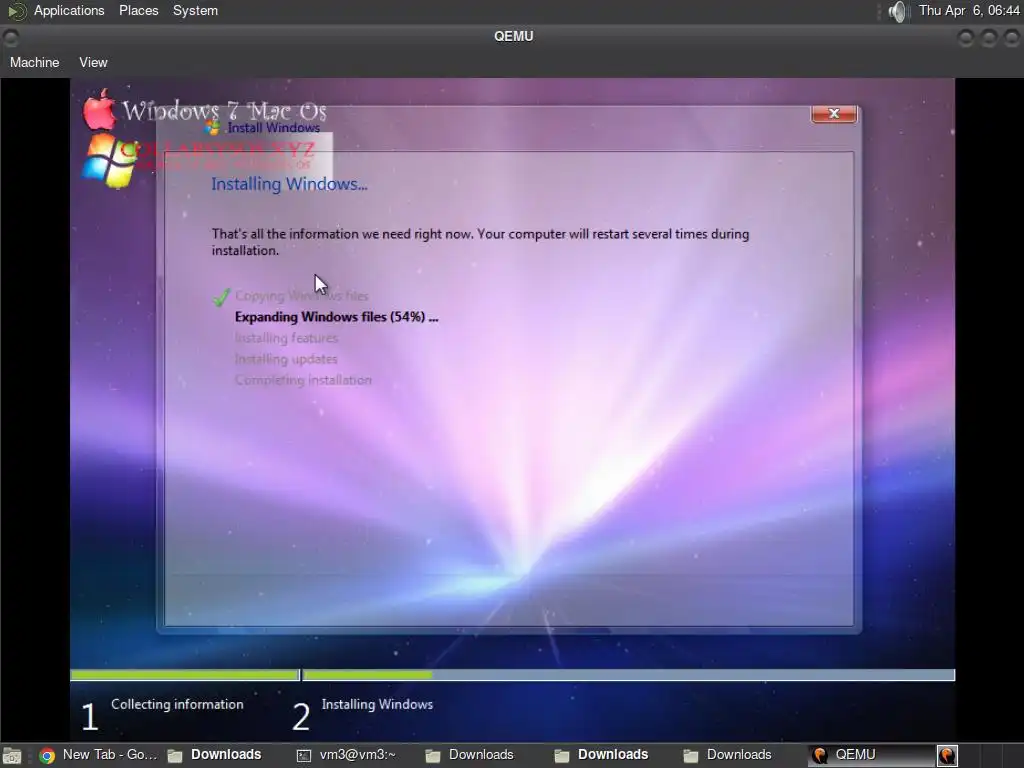Switch to the vm3@vm3:~ terminal window
This screenshot has height=768, width=1024.
click(x=347, y=755)
